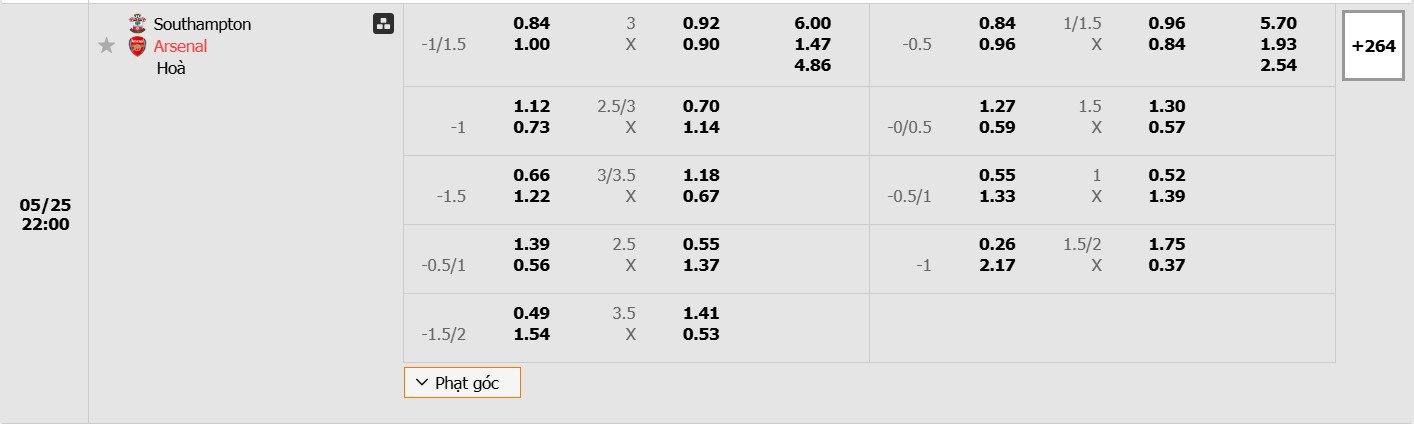
Task: Click the 05/25 22:00 match time
Action: [45, 214]
